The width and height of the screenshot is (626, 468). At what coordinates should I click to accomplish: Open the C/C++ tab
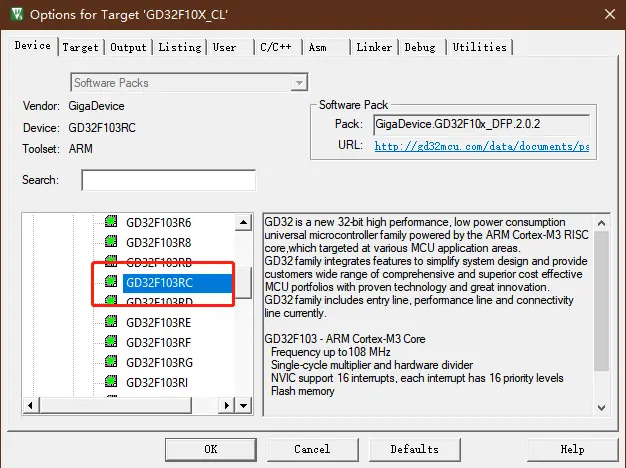tap(278, 47)
